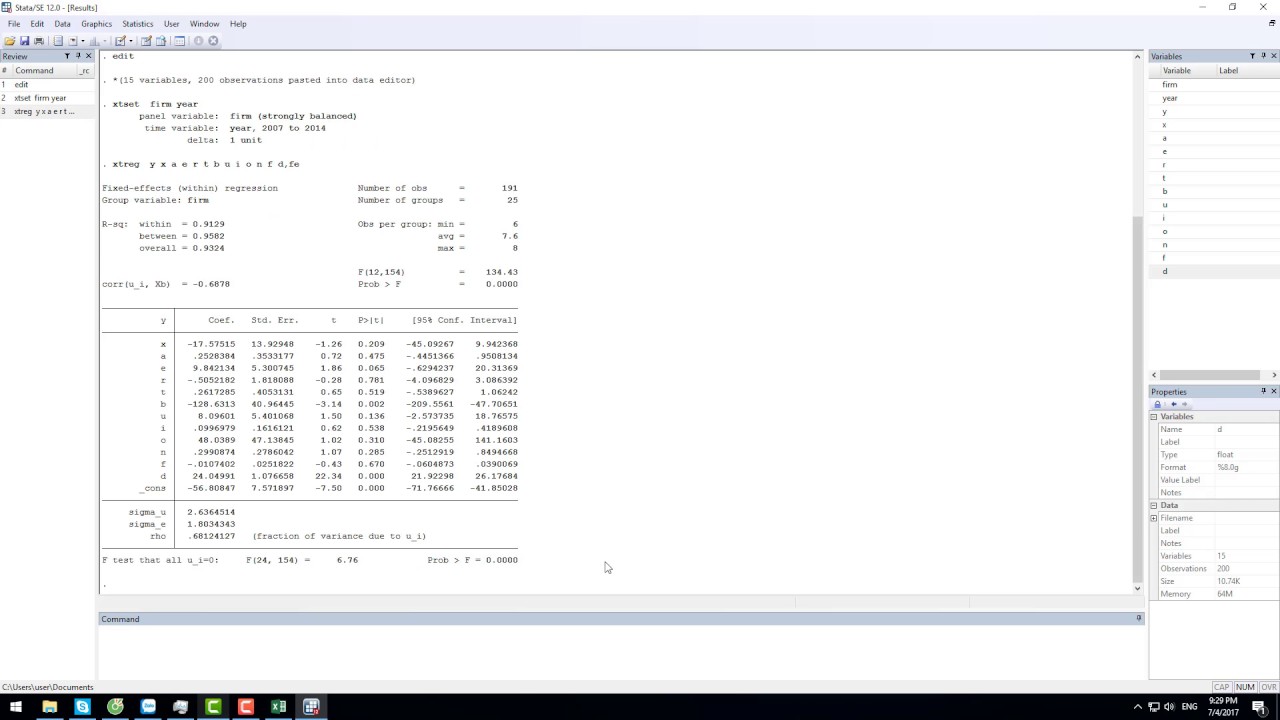The height and width of the screenshot is (720, 1280).
Task: Collapse the Variables section in Properties
Action: [x=1153, y=417]
